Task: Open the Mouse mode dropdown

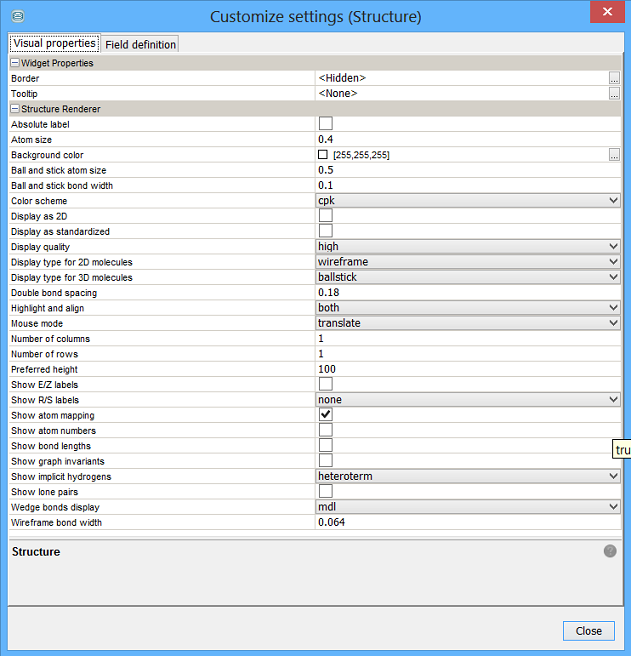Action: click(613, 323)
